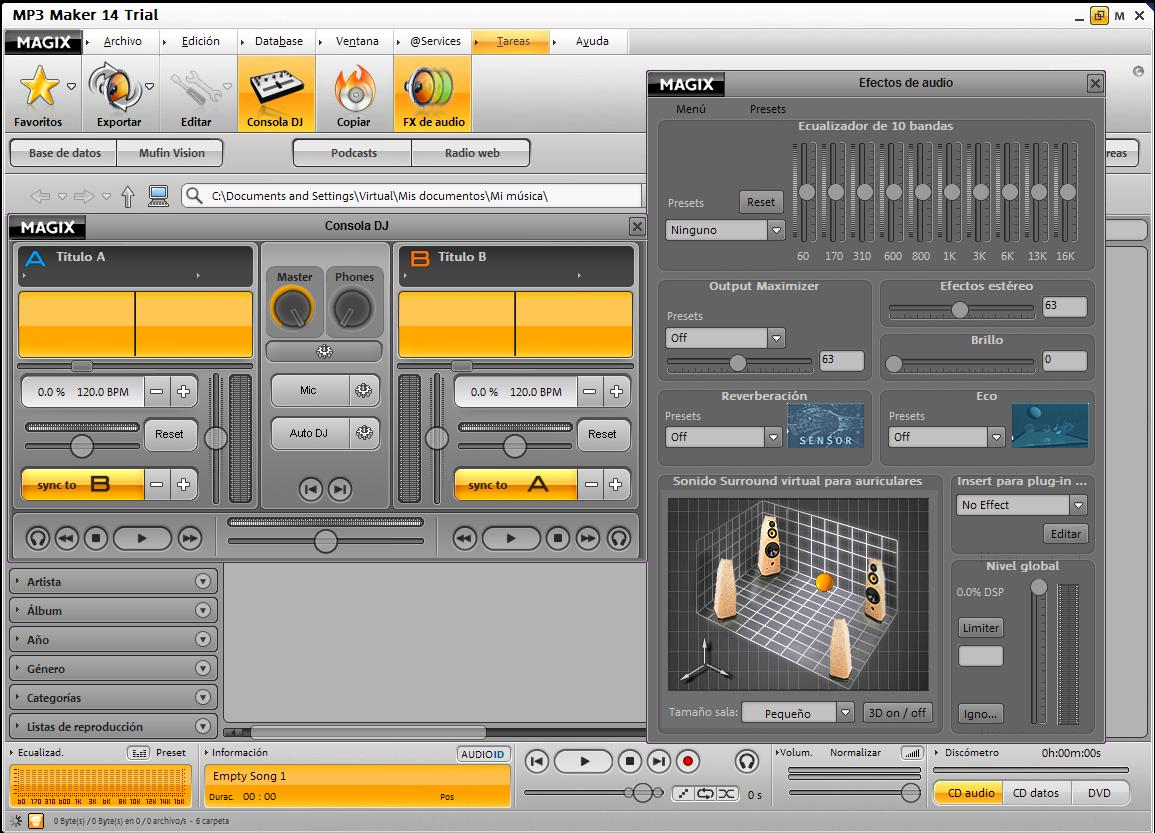Viewport: 1155px width, 833px height.
Task: Click the main transport stop button
Action: pyautogui.click(x=629, y=762)
